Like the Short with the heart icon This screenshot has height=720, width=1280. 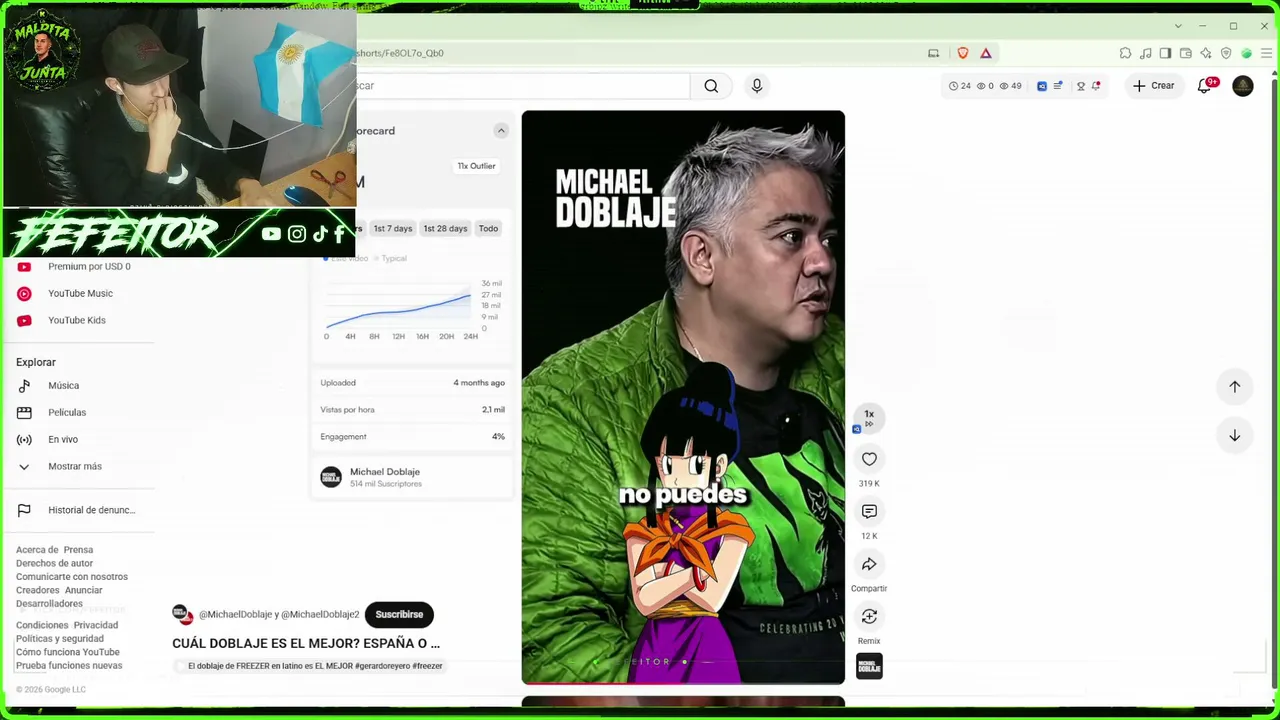(x=869, y=459)
